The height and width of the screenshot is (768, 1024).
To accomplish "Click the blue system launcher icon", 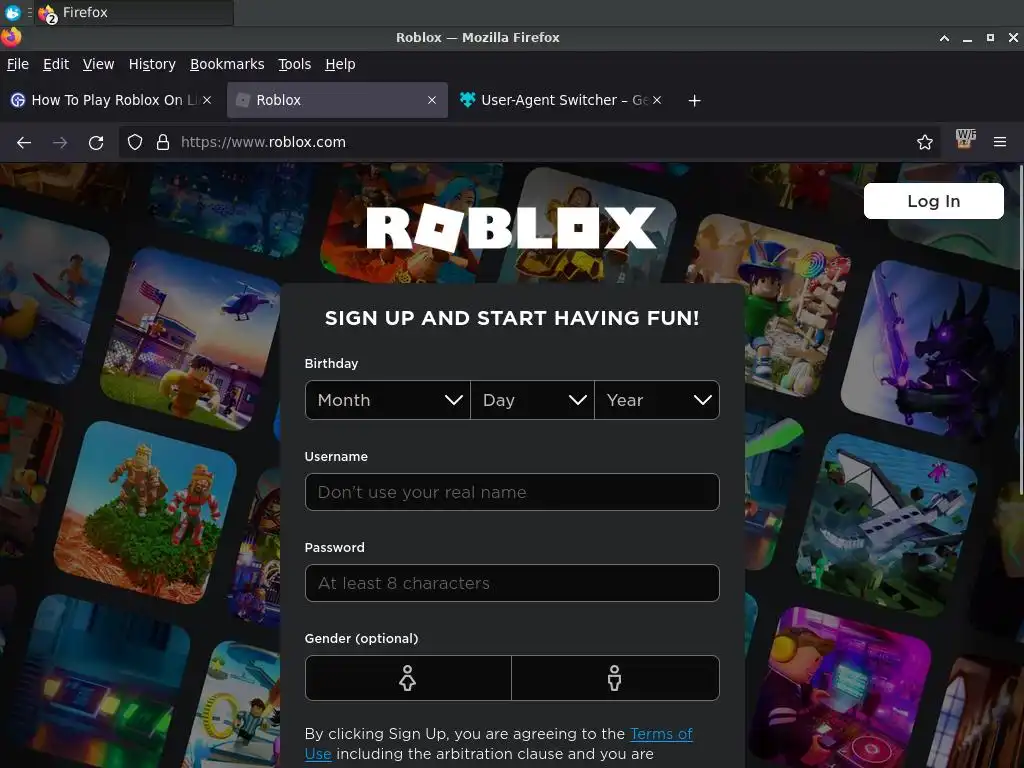I will point(12,12).
